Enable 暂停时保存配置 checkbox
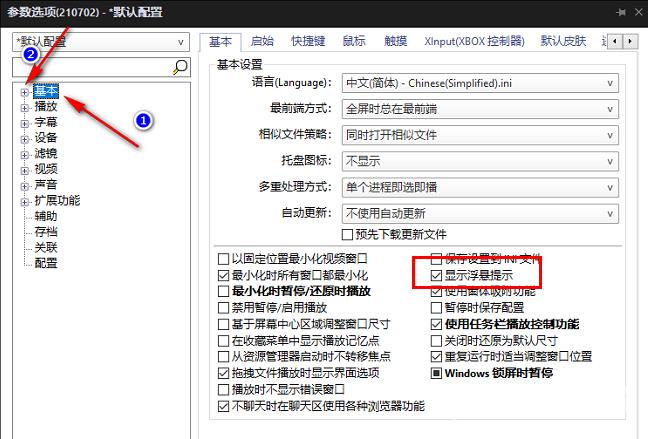 436,308
